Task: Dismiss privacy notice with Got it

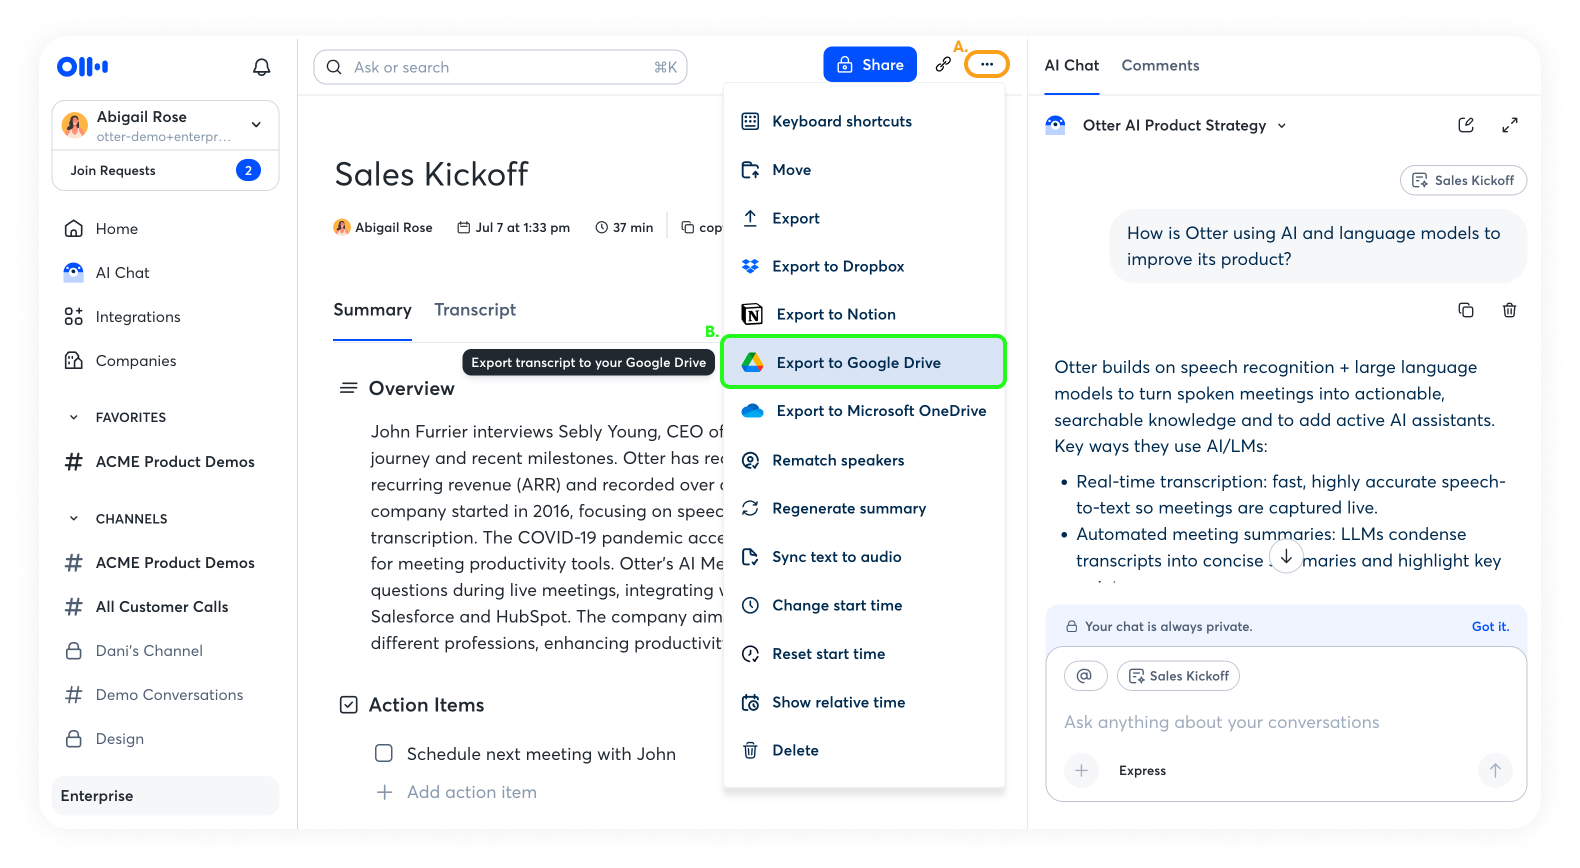Action: [1490, 627]
